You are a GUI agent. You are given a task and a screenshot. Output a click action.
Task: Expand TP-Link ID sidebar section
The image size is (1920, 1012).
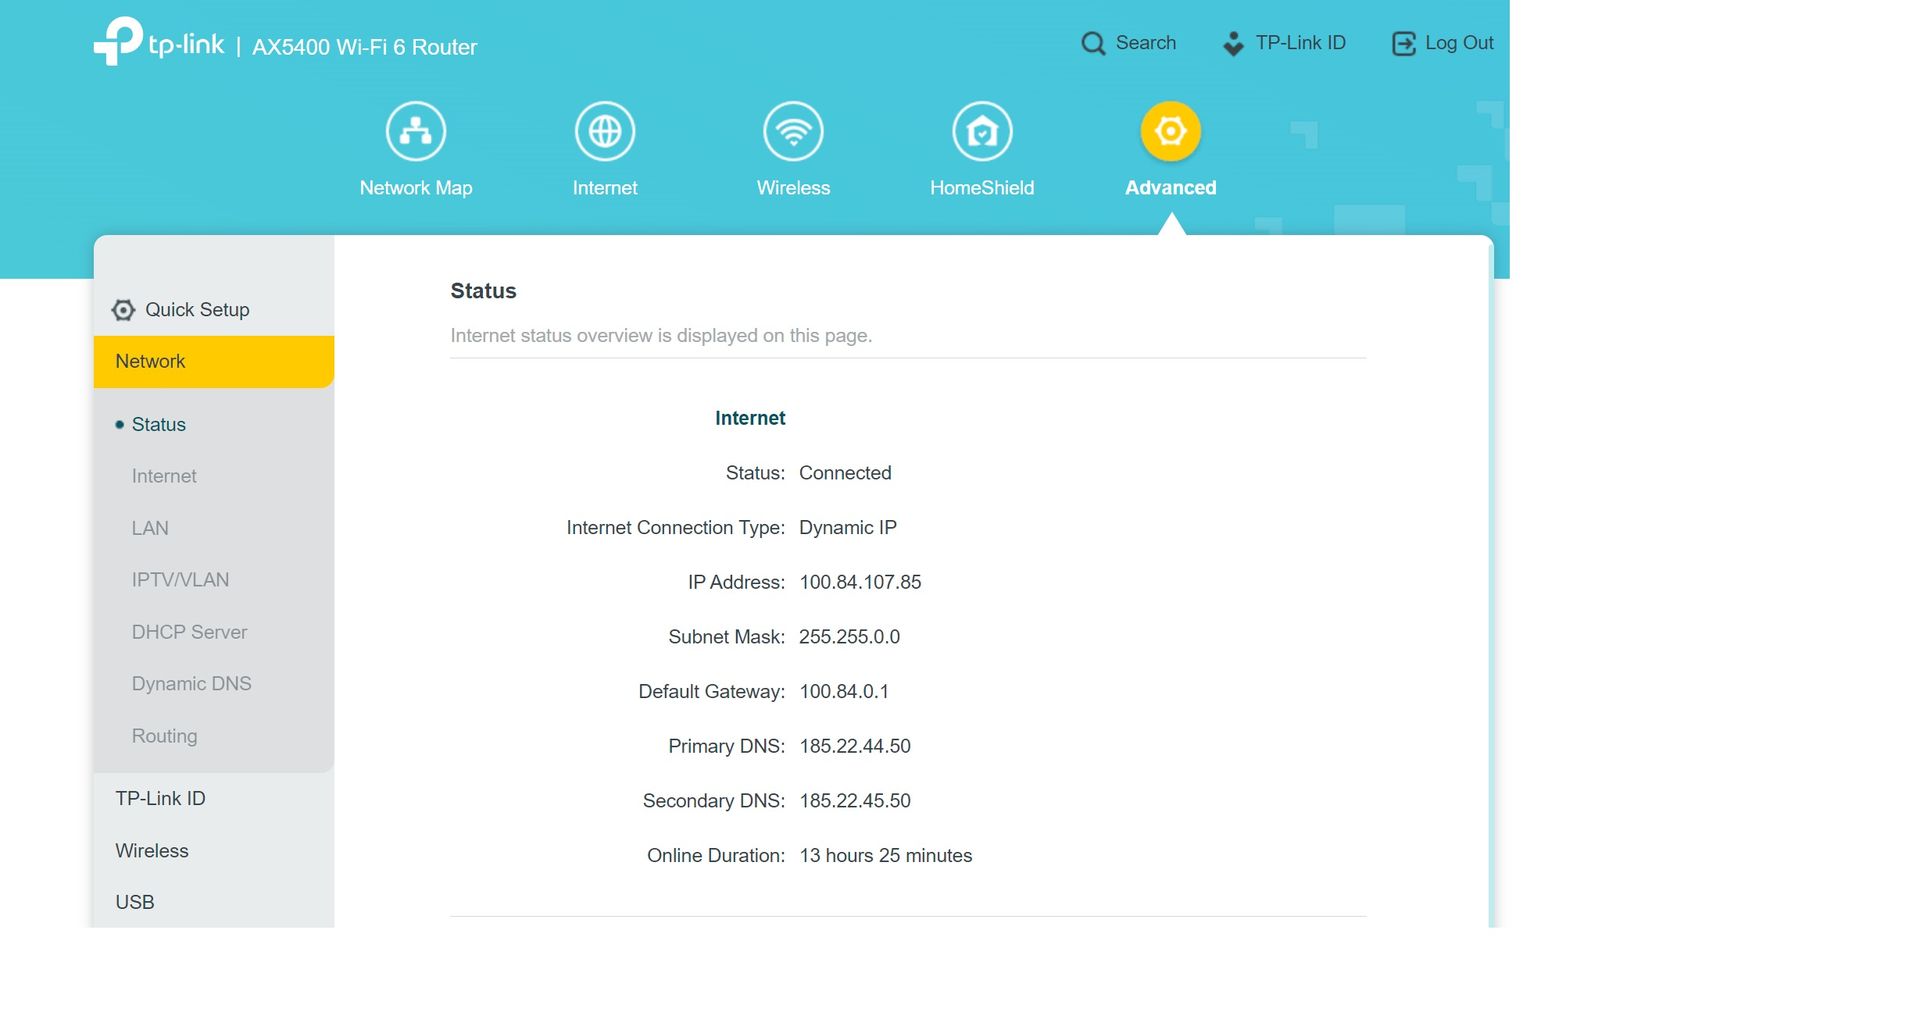pos(160,799)
